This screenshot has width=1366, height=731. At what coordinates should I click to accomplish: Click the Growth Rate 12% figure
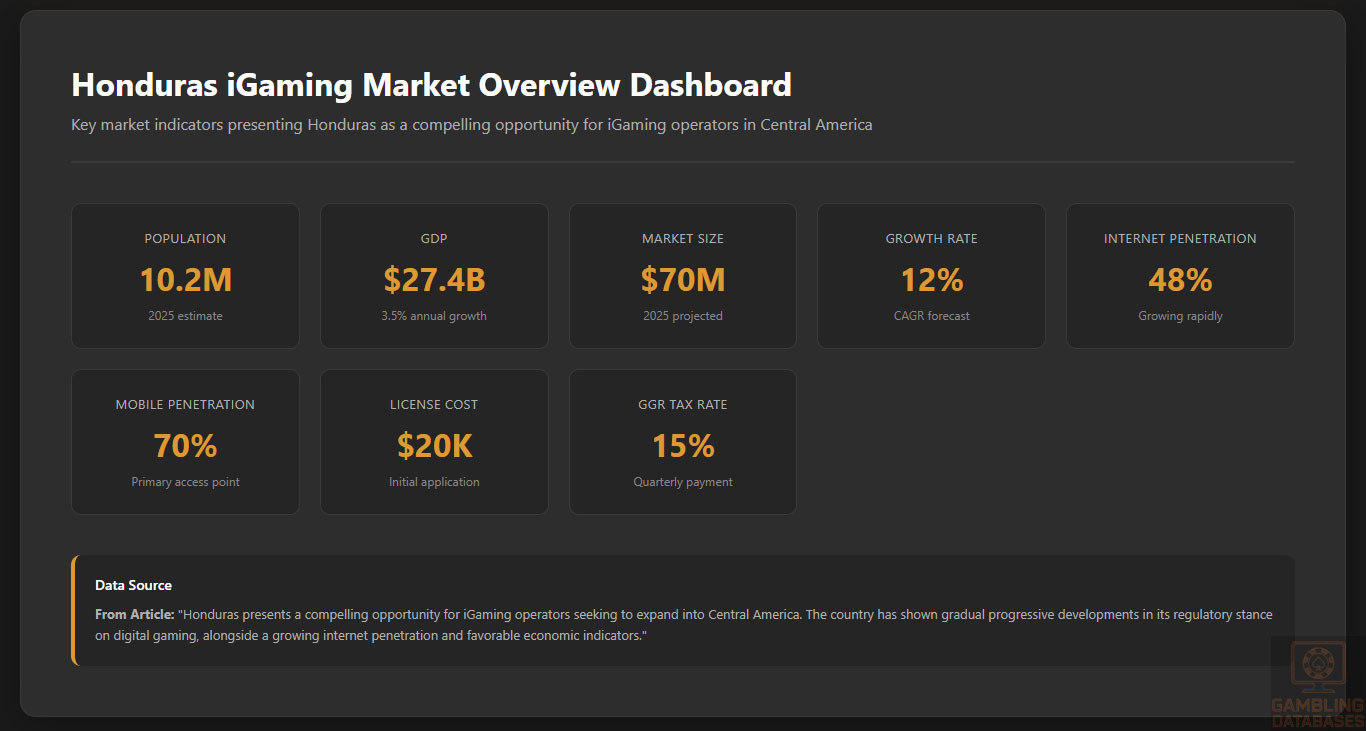pyautogui.click(x=931, y=280)
